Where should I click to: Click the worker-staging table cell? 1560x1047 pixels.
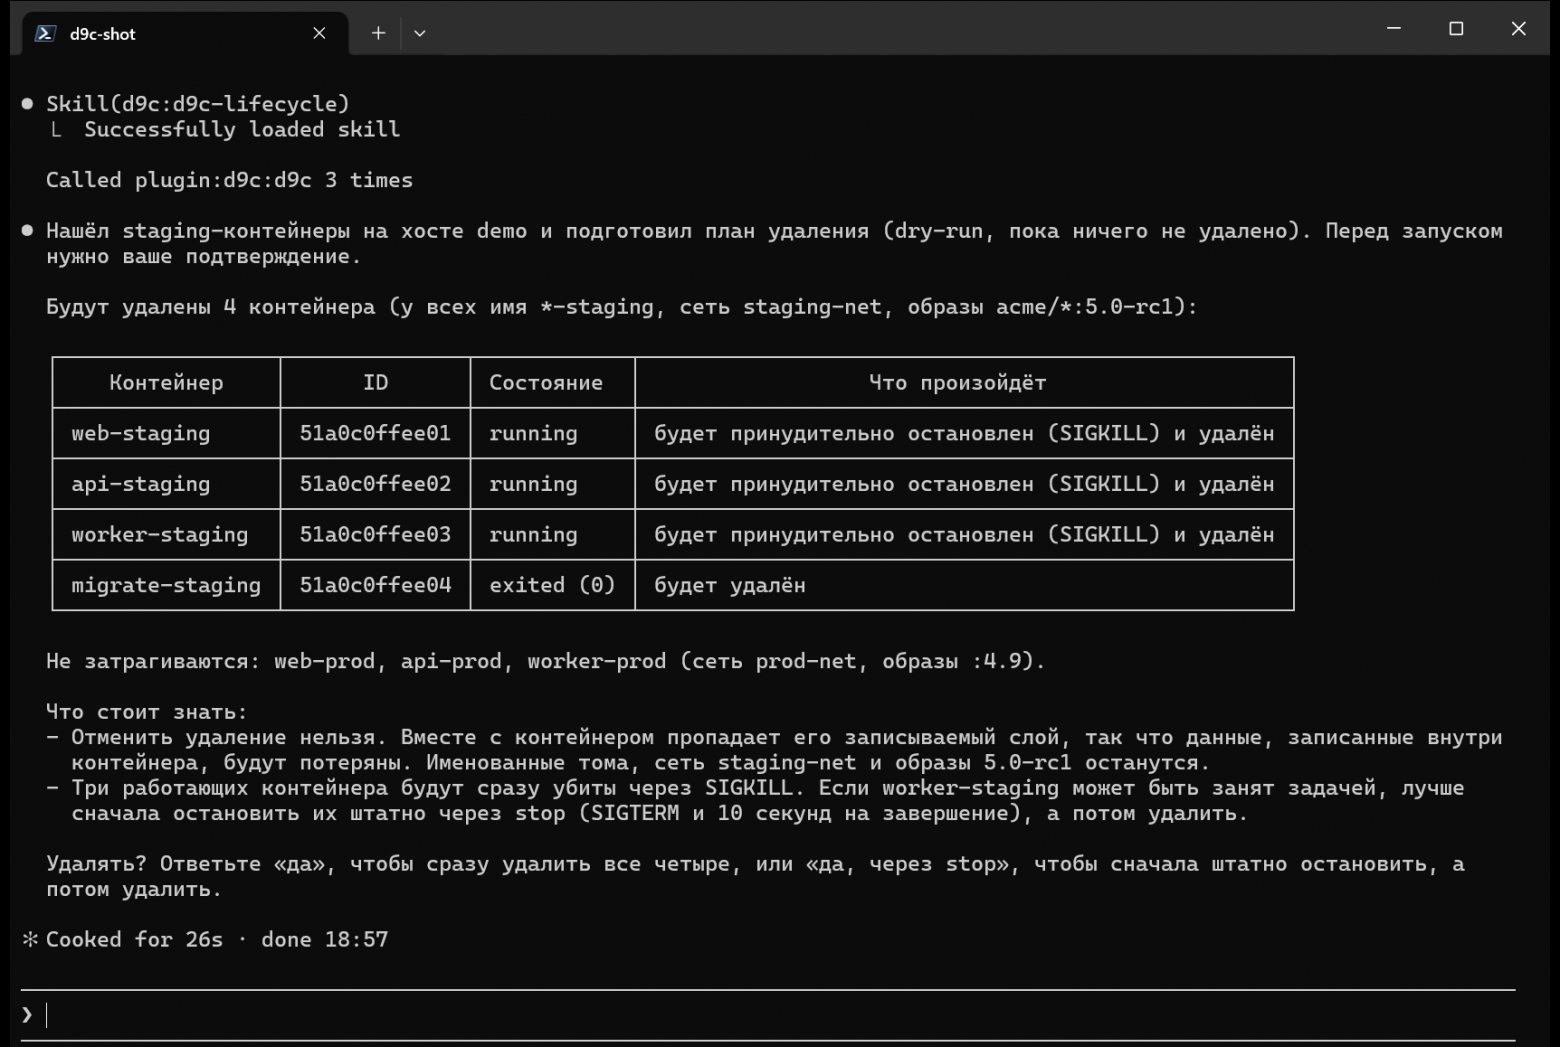pyautogui.click(x=166, y=534)
